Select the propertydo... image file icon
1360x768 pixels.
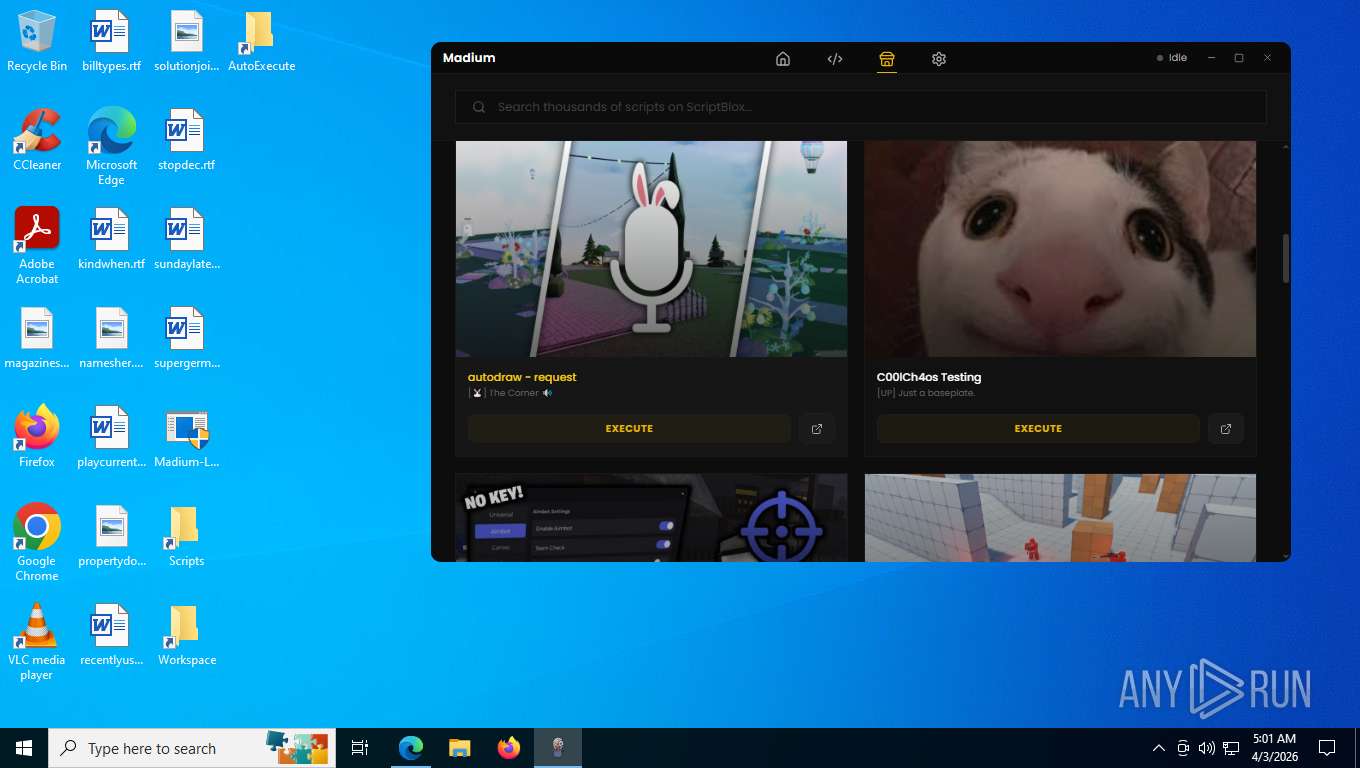pyautogui.click(x=111, y=536)
